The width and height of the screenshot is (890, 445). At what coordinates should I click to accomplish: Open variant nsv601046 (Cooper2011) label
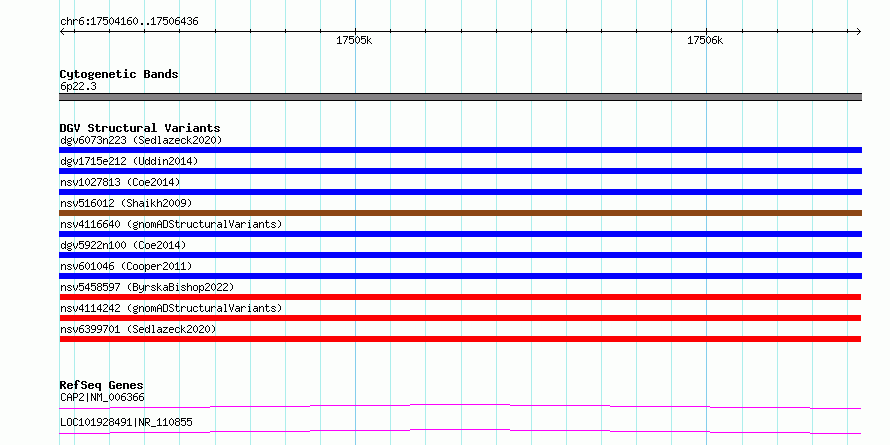click(x=126, y=266)
